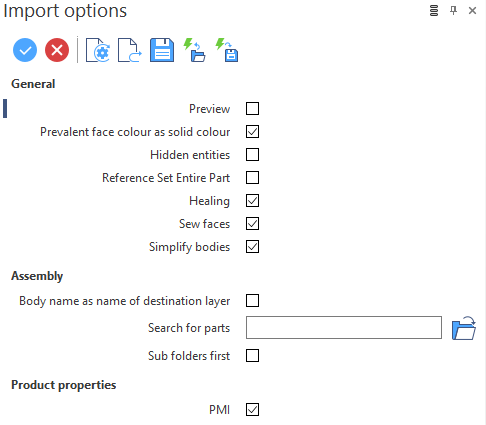486x425 pixels.
Task: Toggle Simplify bodies checkbox
Action: pyautogui.click(x=252, y=247)
